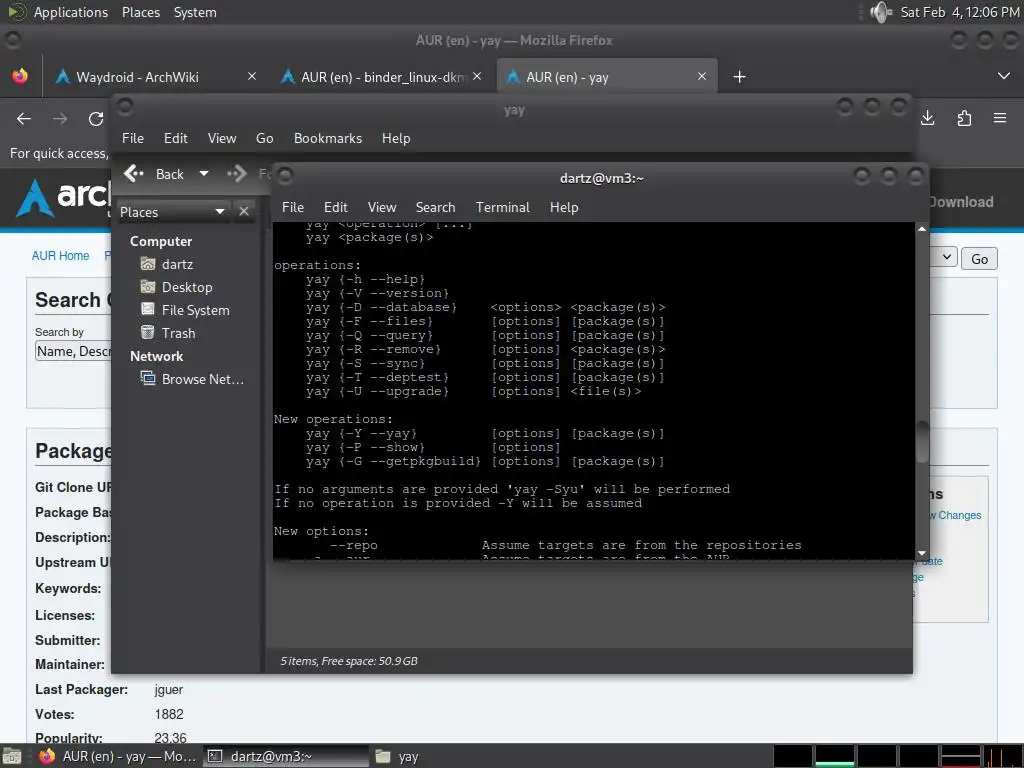
Task: Click the Firefox forward arrow
Action: click(x=60, y=119)
